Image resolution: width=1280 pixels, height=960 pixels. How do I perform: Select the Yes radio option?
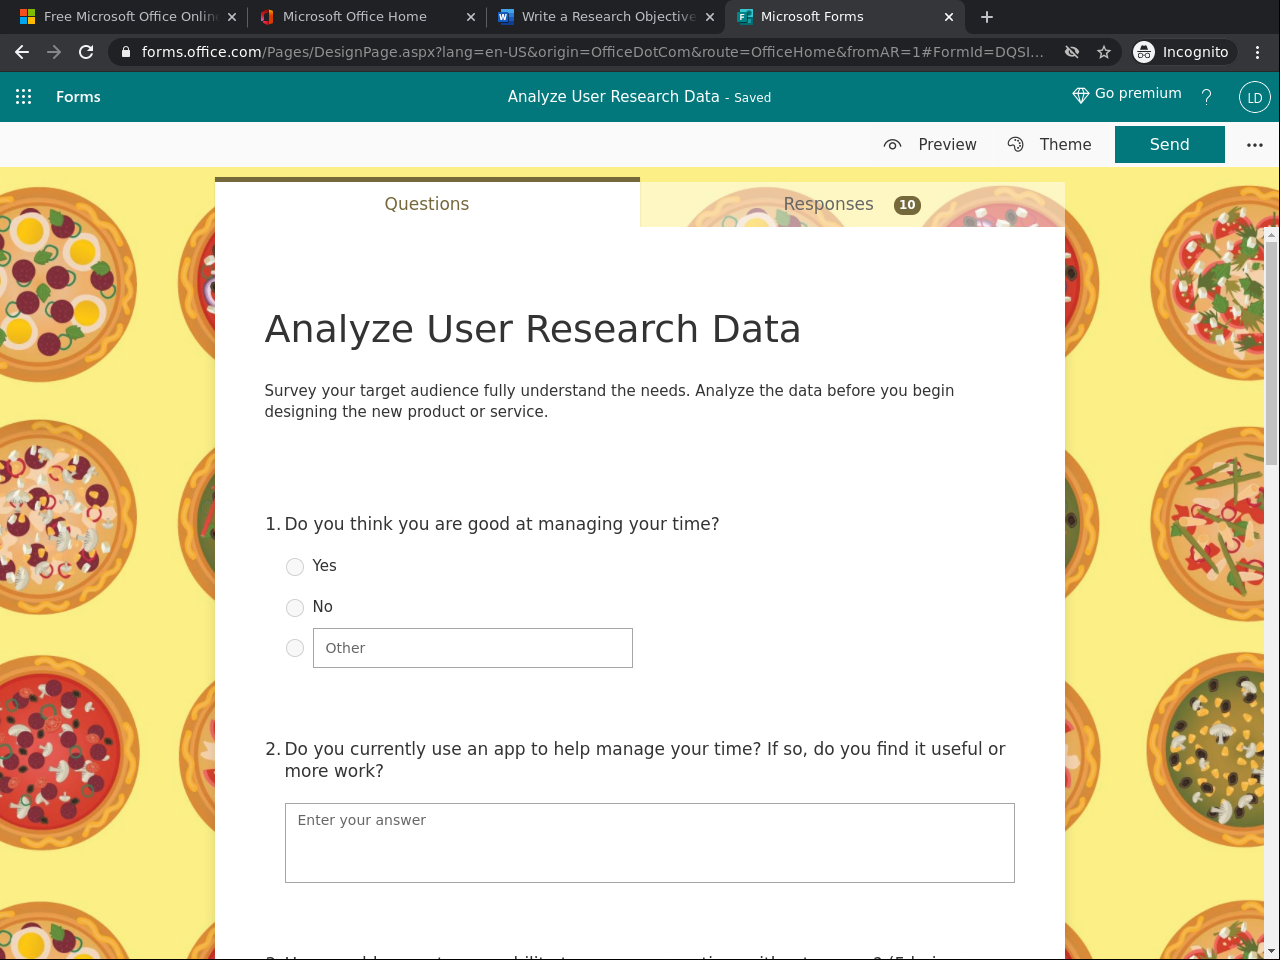(x=295, y=567)
